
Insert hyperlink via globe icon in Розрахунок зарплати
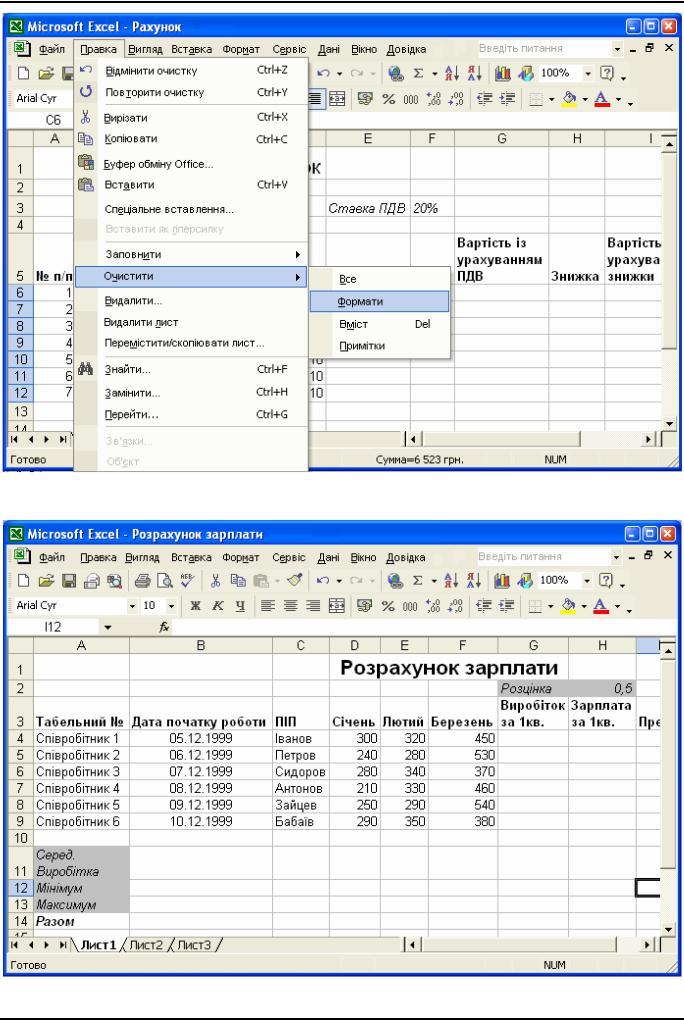[395, 580]
